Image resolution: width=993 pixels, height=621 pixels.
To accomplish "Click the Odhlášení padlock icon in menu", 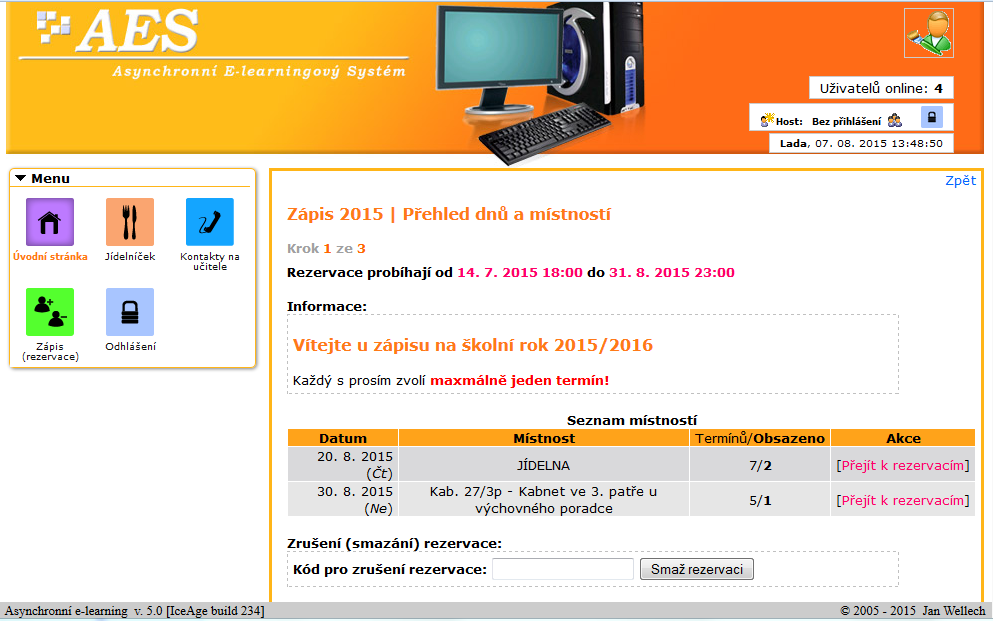I will 130,311.
